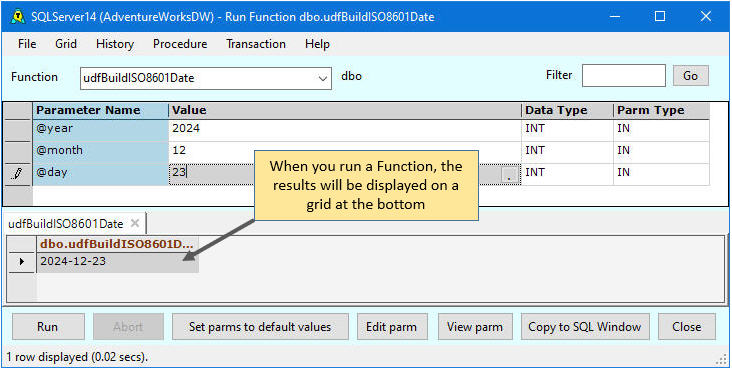This screenshot has height=370, width=732.
Task: Select the Data Type column header
Action: (x=567, y=111)
